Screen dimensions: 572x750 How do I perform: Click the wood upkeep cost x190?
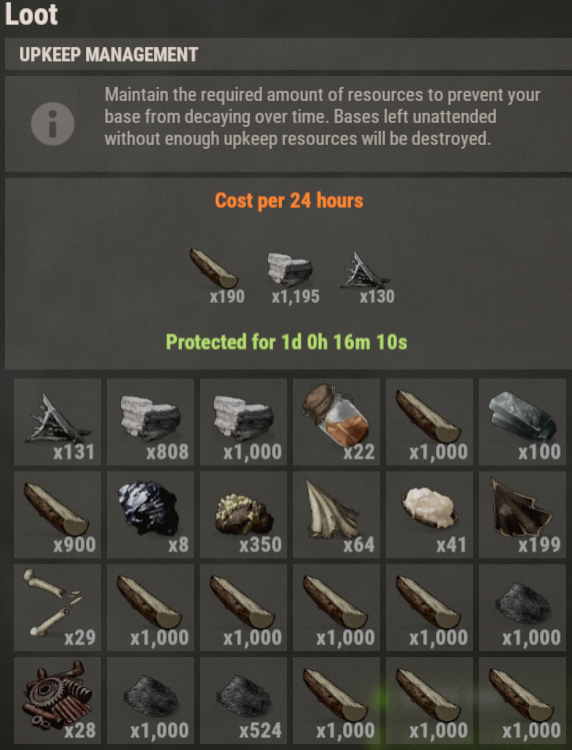click(220, 276)
